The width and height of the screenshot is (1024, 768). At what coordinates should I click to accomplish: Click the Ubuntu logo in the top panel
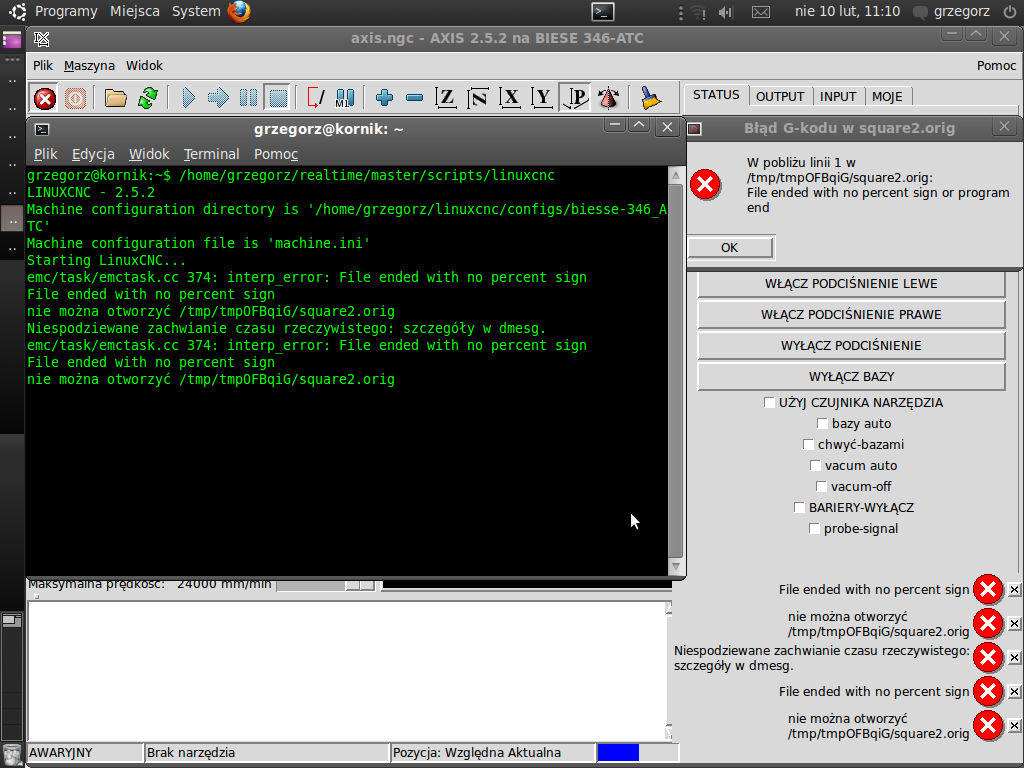click(x=17, y=11)
